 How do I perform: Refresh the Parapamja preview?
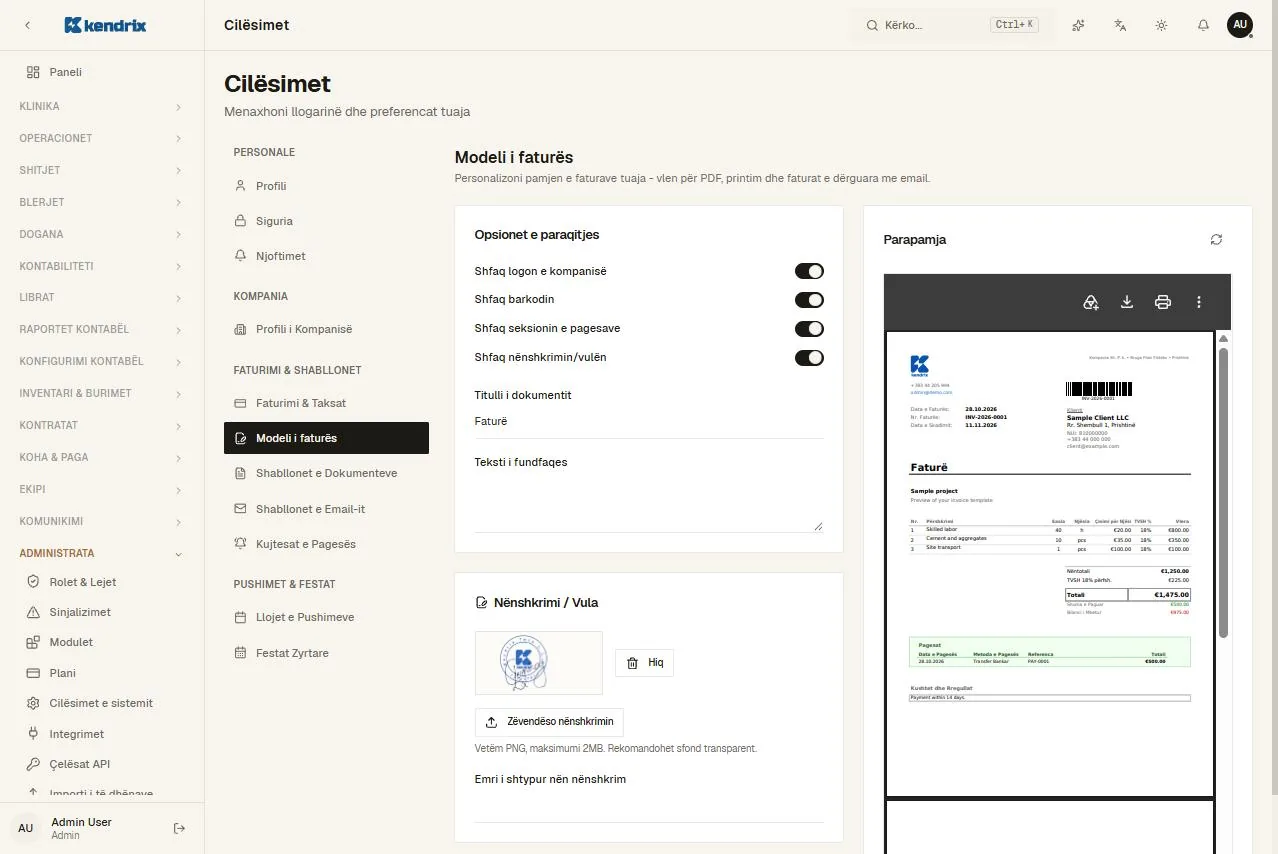pyautogui.click(x=1216, y=239)
